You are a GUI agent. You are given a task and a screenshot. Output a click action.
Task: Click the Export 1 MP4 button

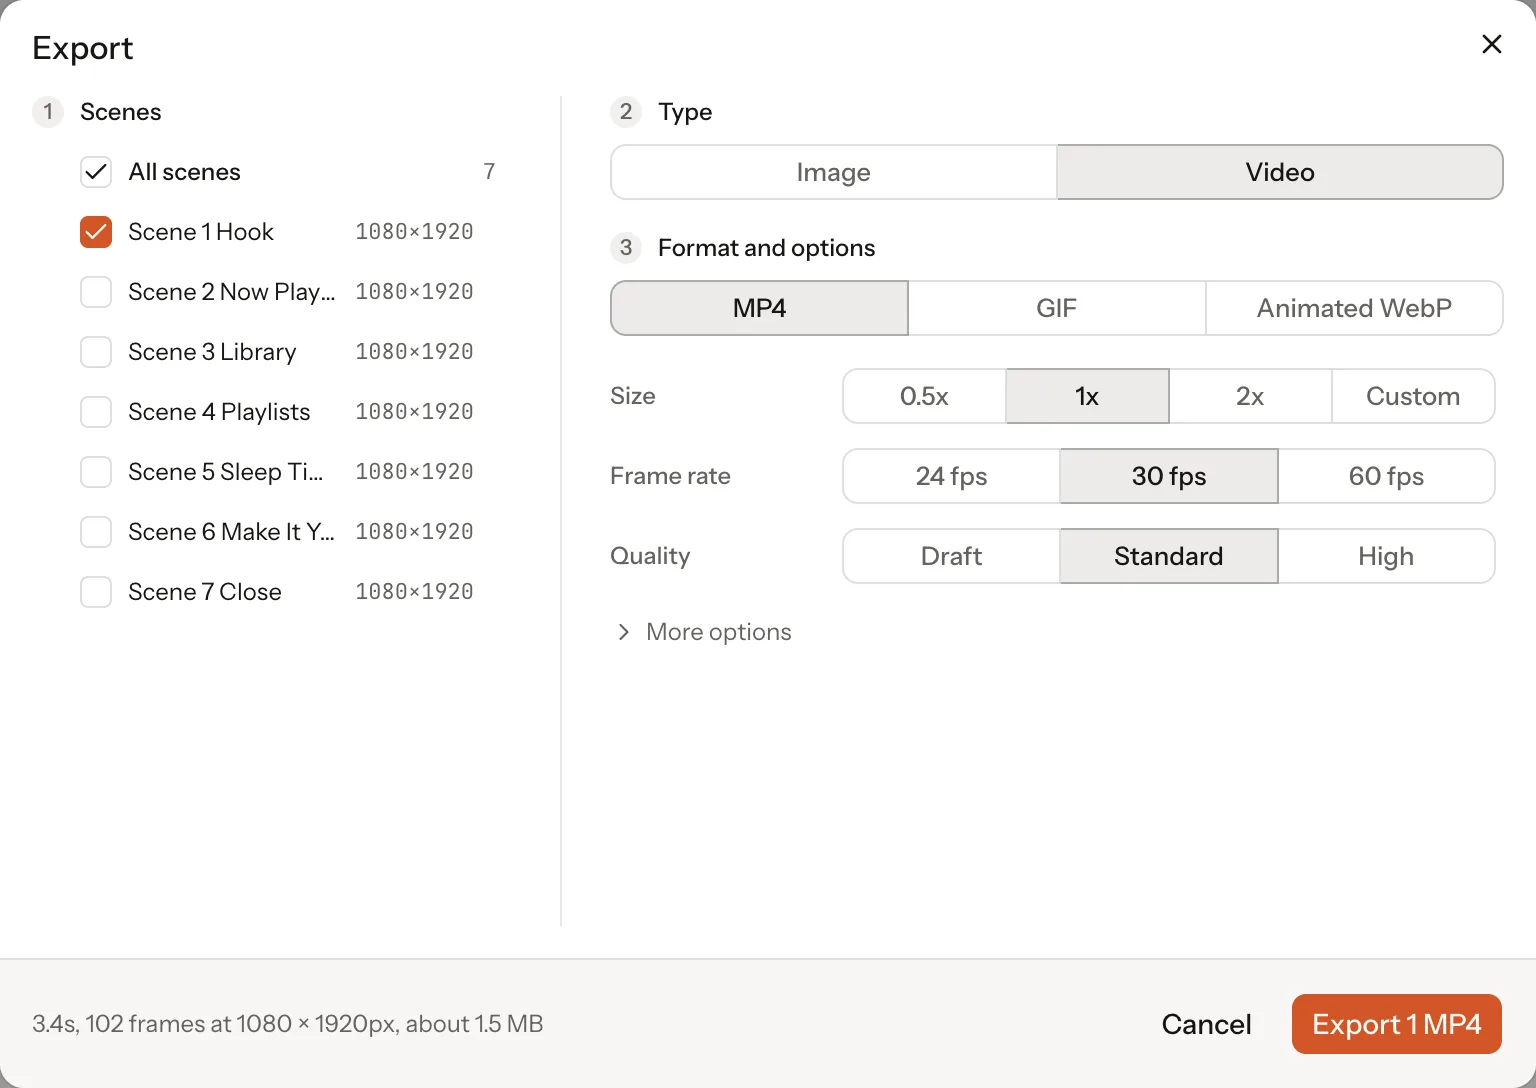click(x=1397, y=1024)
